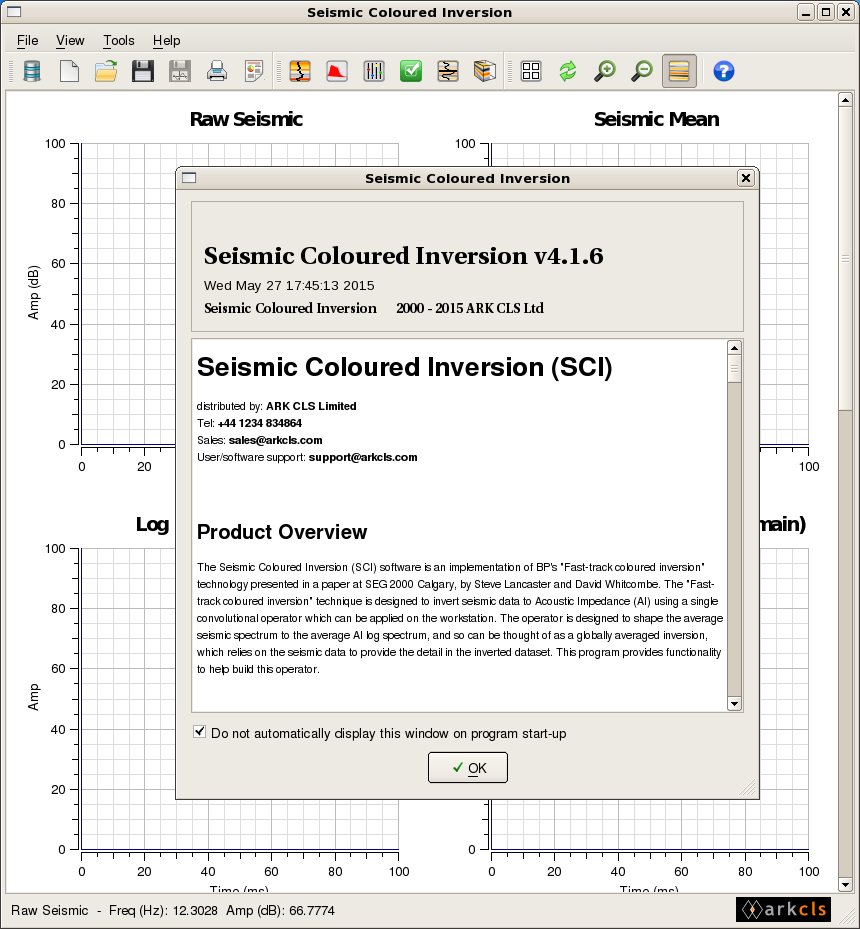Open a saved session from the folder icon
The width and height of the screenshot is (860, 929).
pyautogui.click(x=106, y=71)
